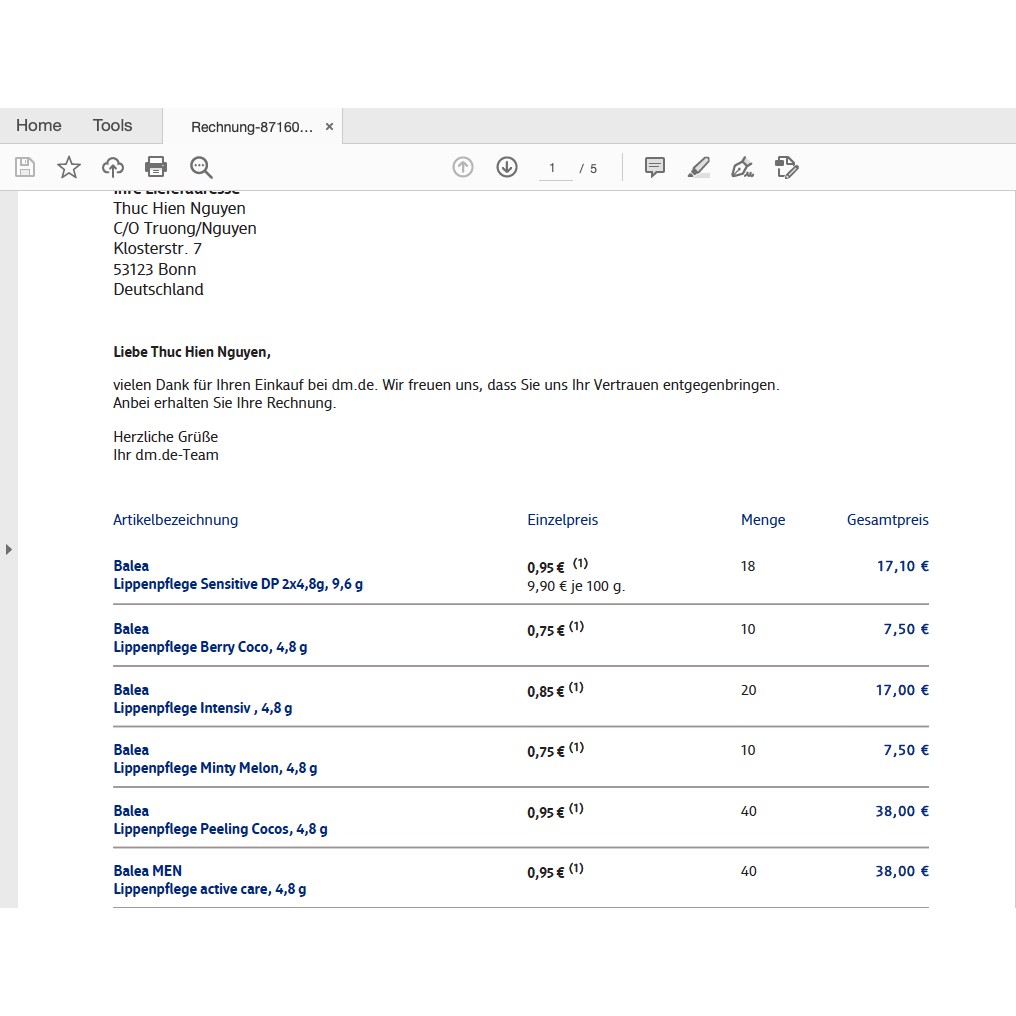1016x1016 pixels.
Task: Select the highlight text pen tool
Action: (699, 167)
